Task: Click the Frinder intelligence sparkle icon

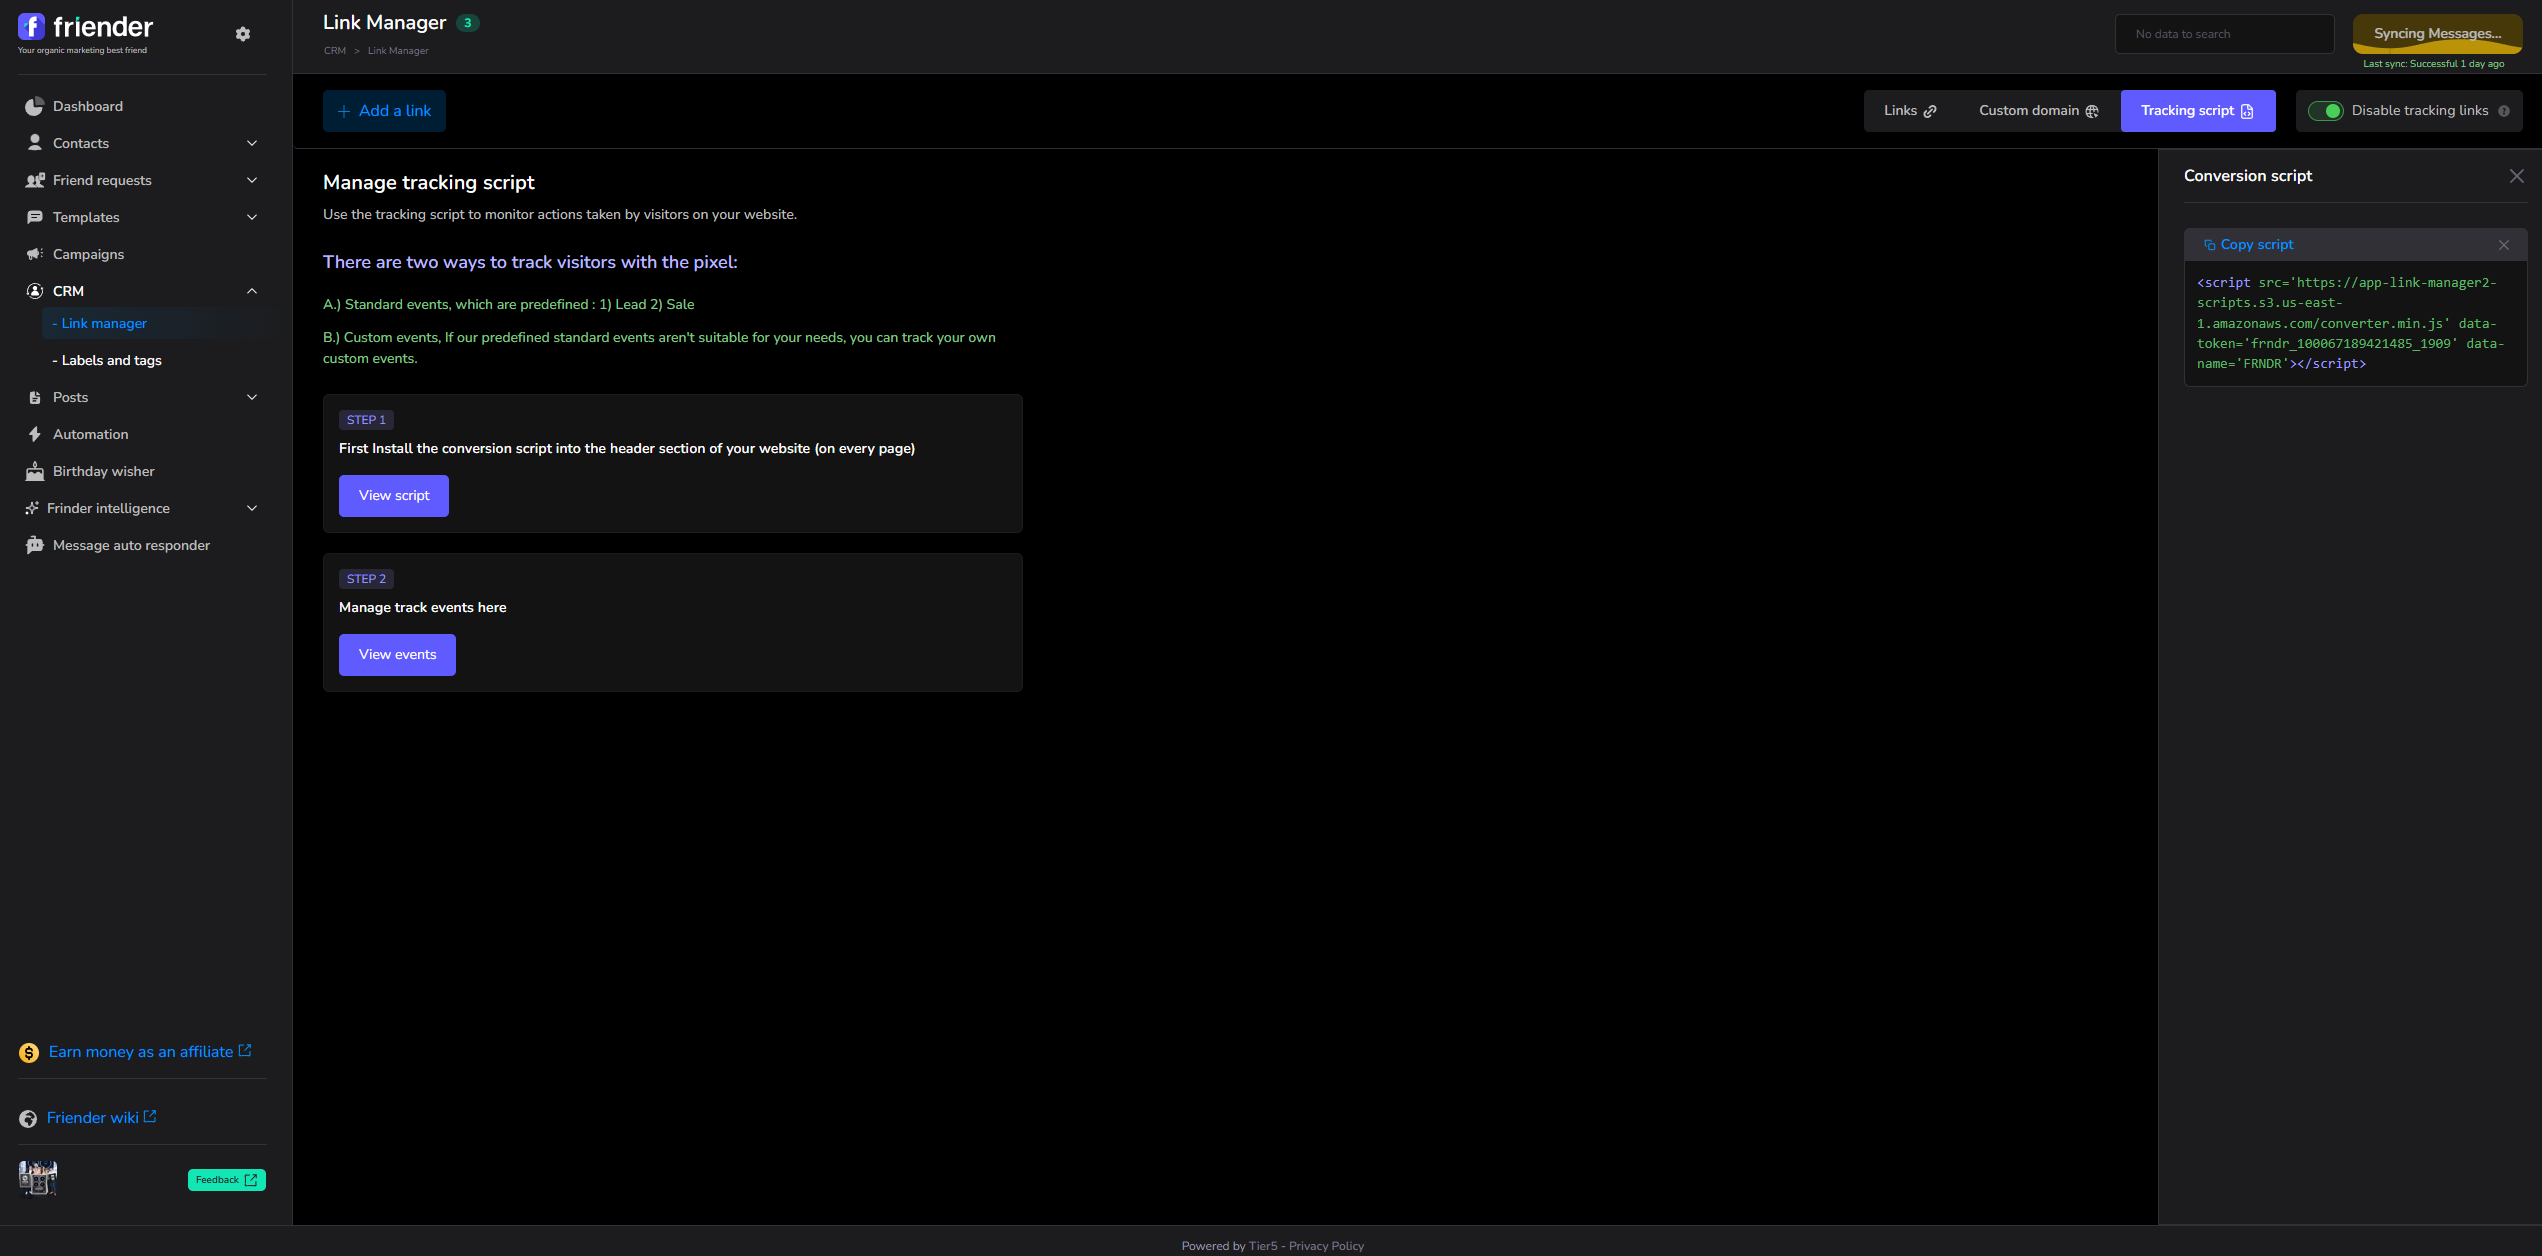Action: point(32,508)
